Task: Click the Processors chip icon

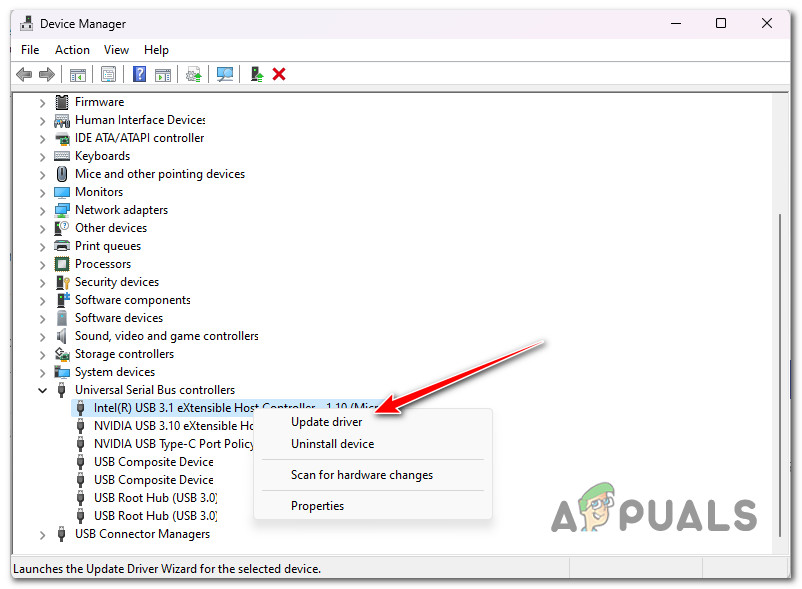Action: (x=62, y=264)
